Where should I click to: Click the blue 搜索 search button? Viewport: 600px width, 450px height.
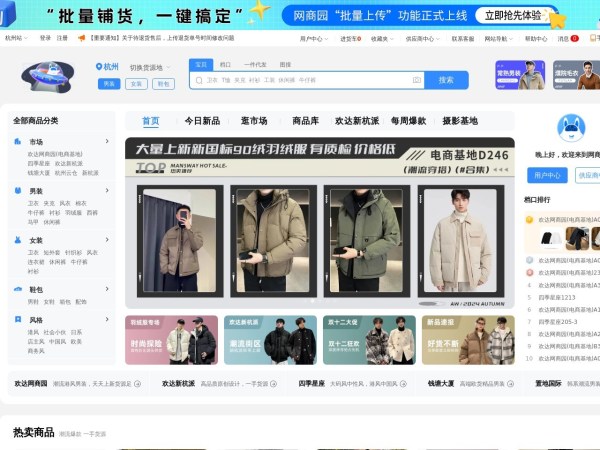[x=446, y=80]
